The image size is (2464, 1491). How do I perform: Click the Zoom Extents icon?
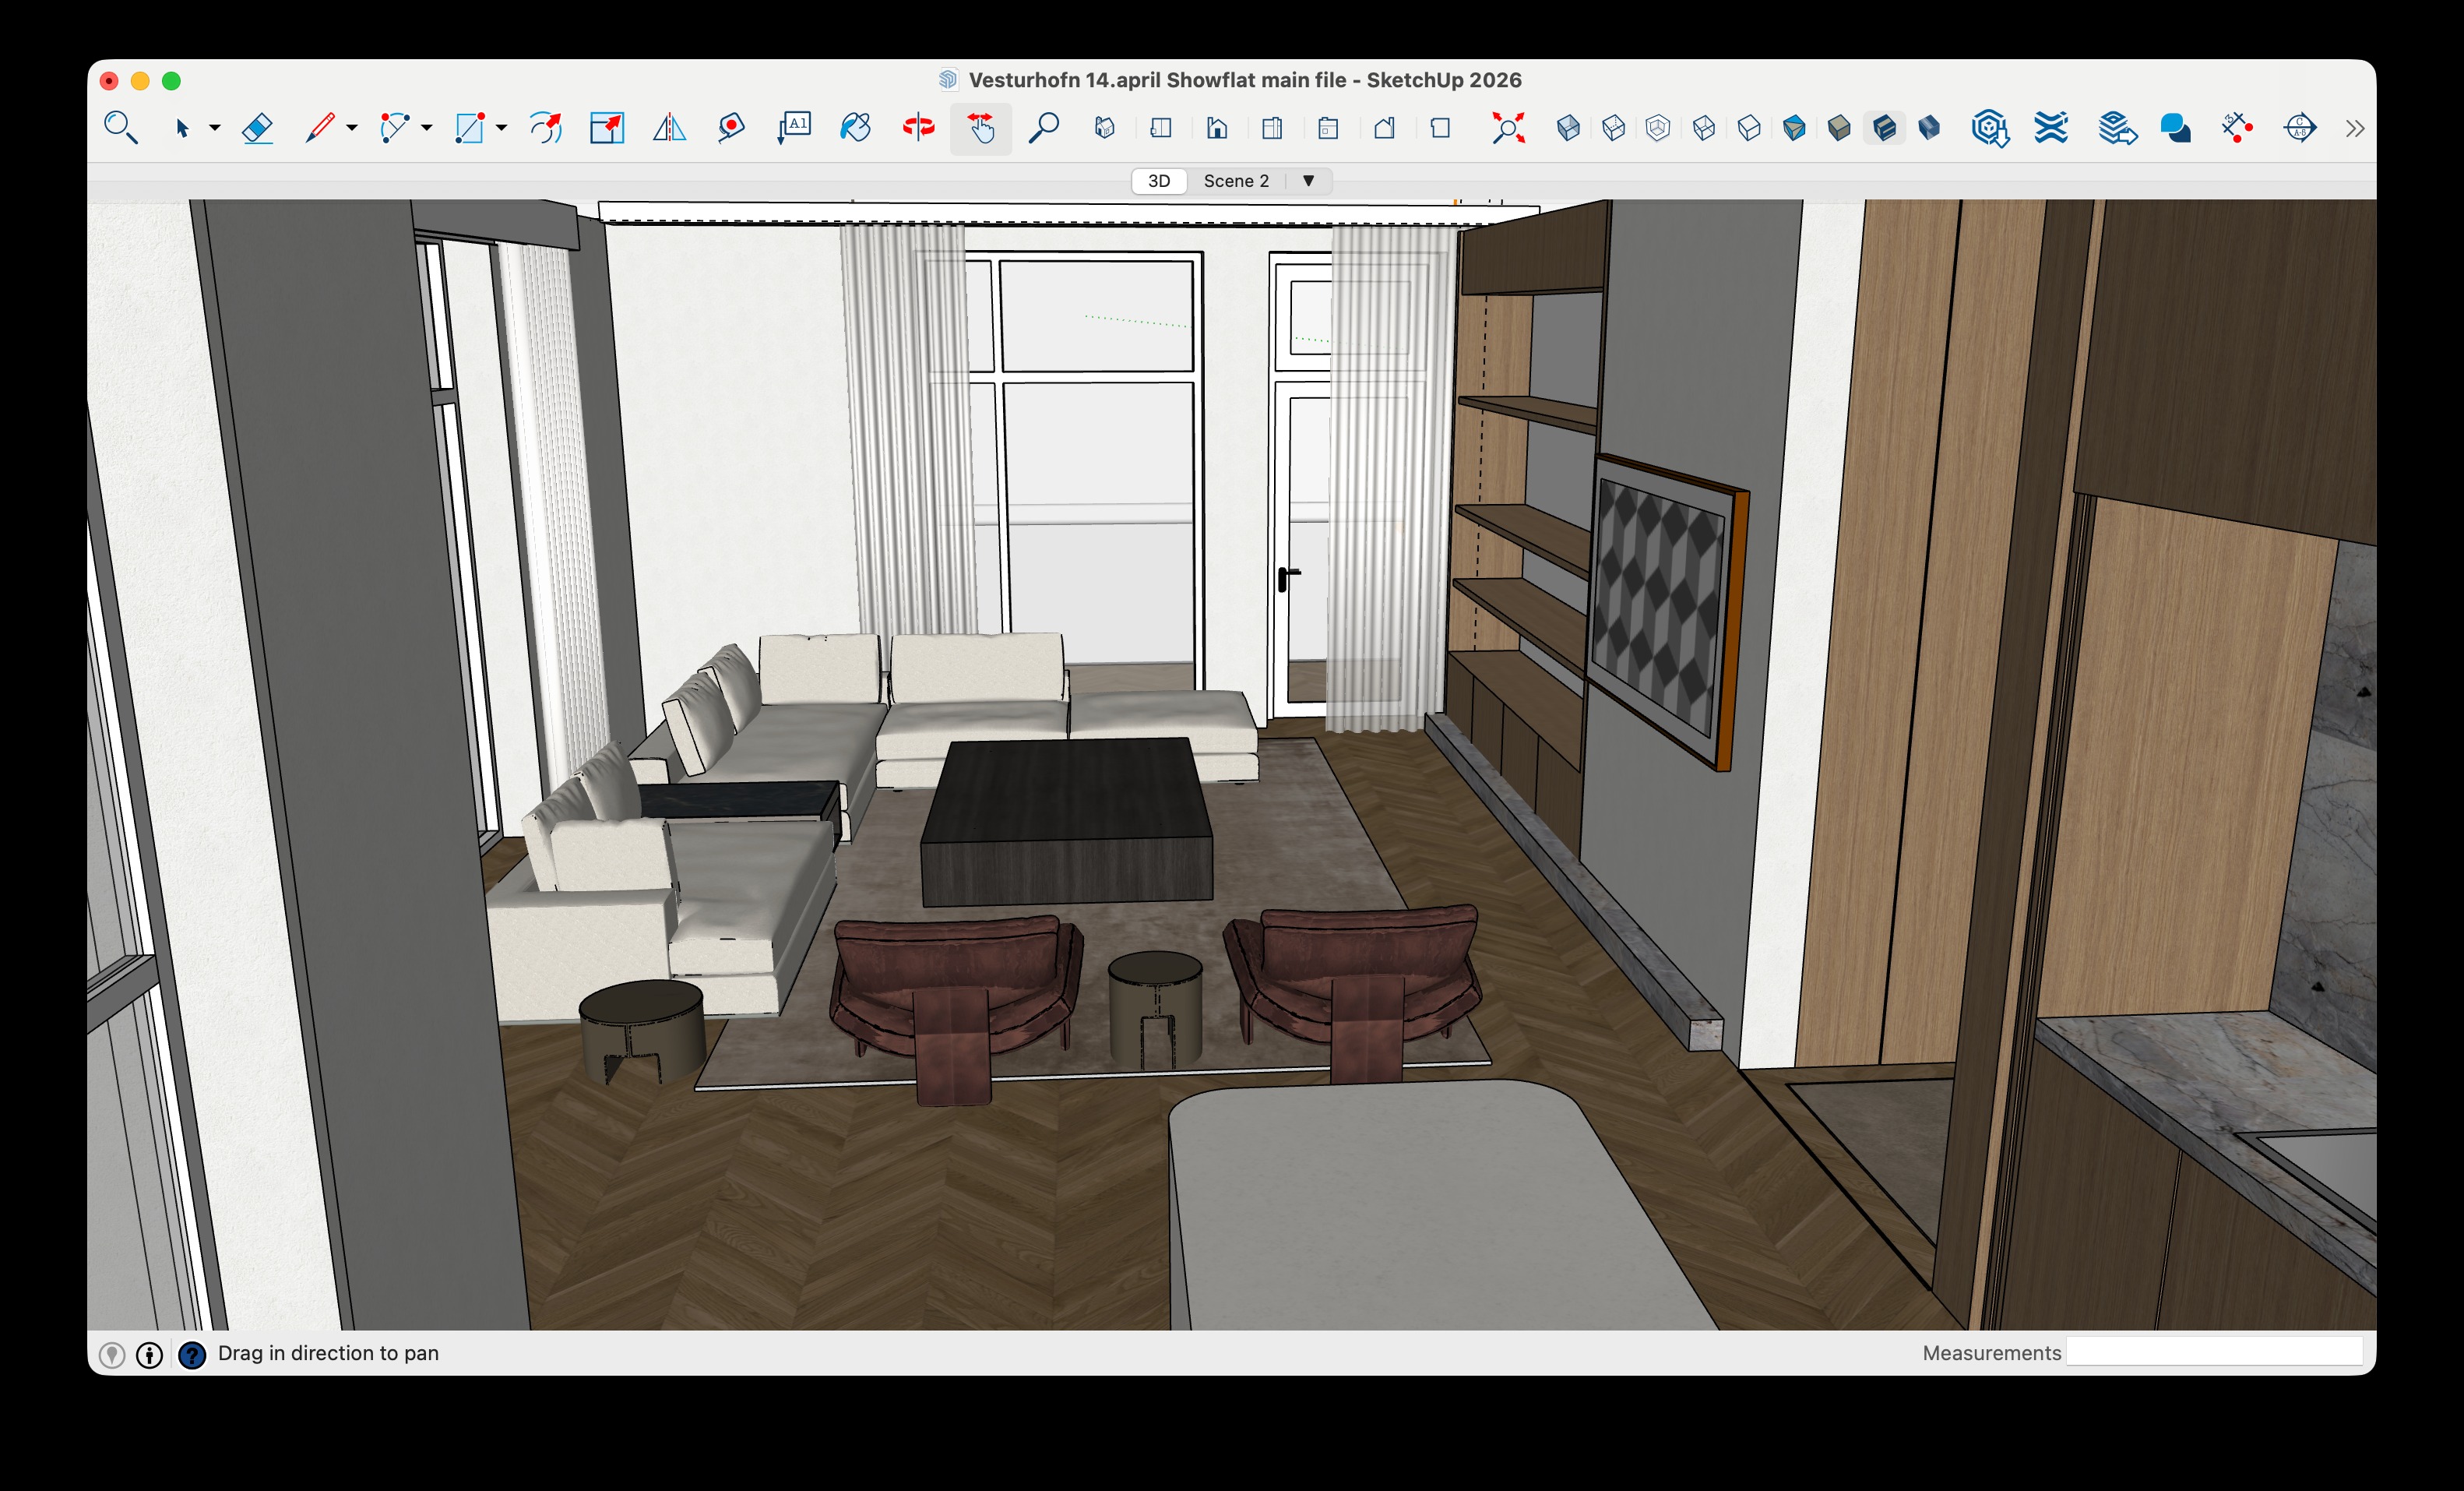coord(1508,128)
